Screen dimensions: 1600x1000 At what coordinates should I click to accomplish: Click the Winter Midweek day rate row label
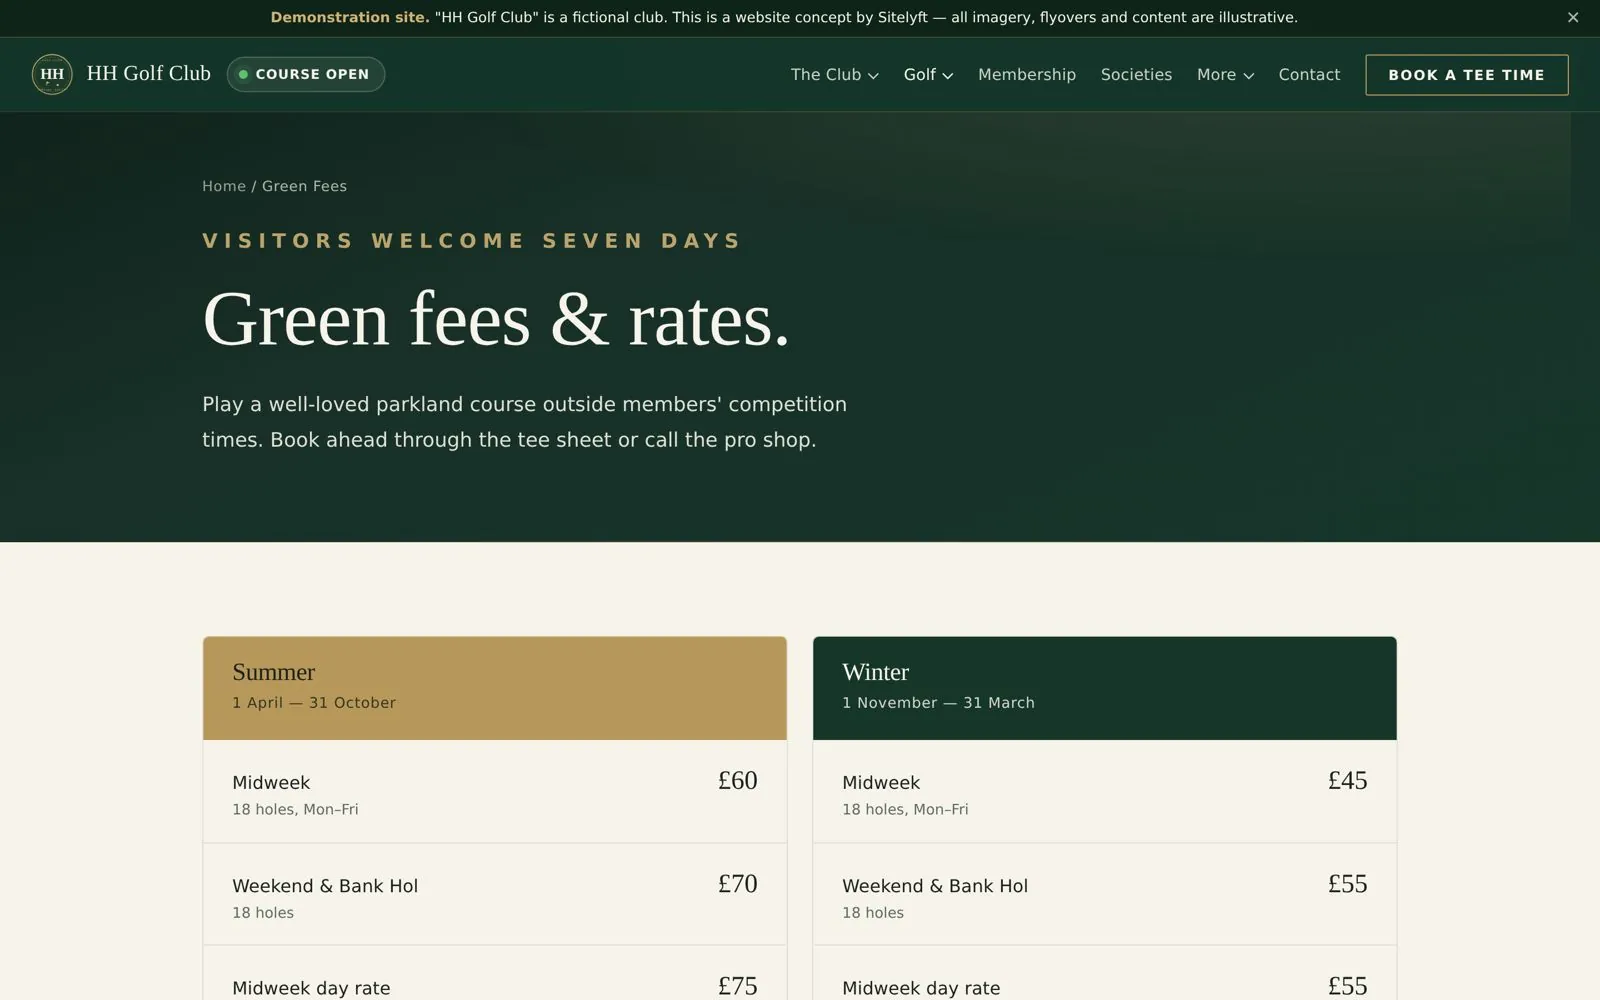tap(921, 988)
